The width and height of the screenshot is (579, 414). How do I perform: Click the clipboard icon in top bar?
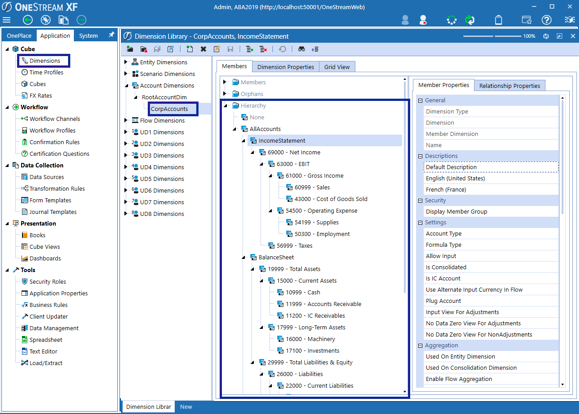(x=499, y=20)
